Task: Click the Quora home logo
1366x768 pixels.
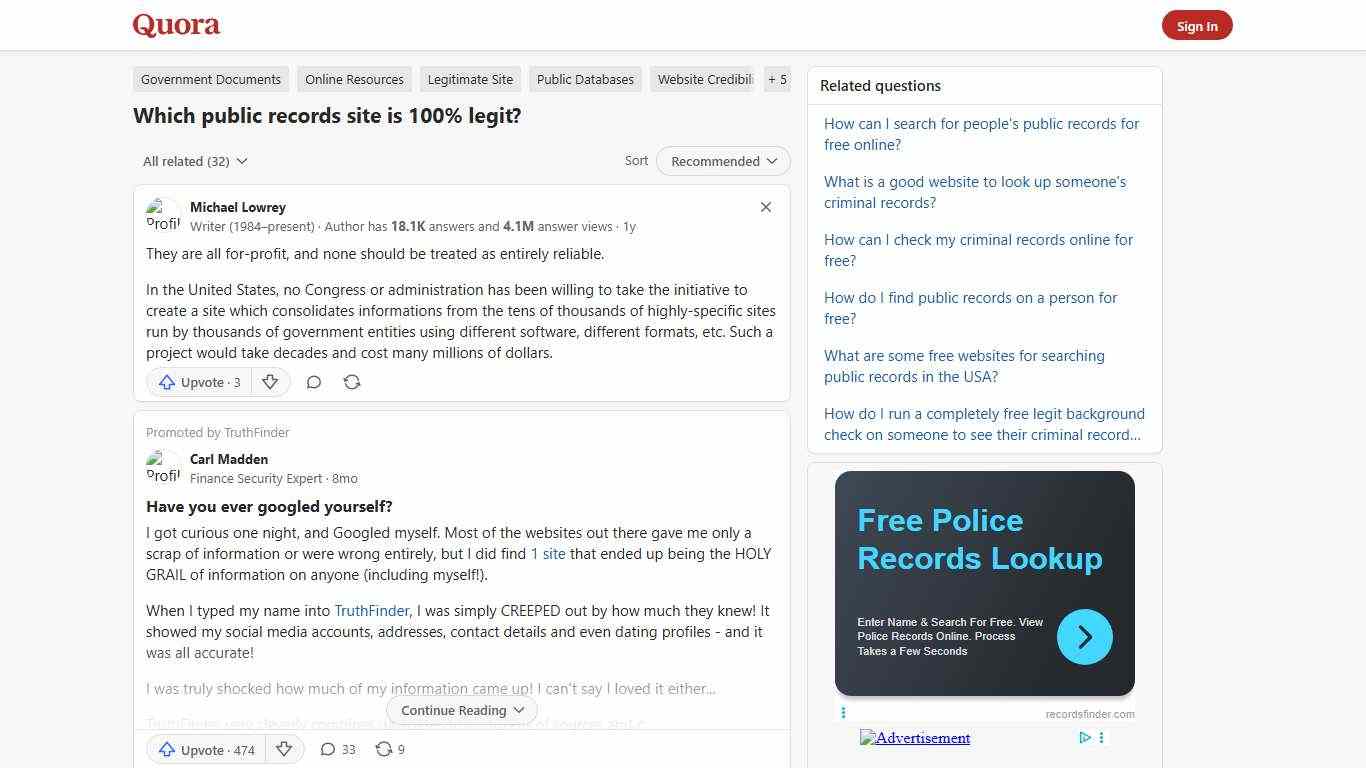Action: [175, 24]
